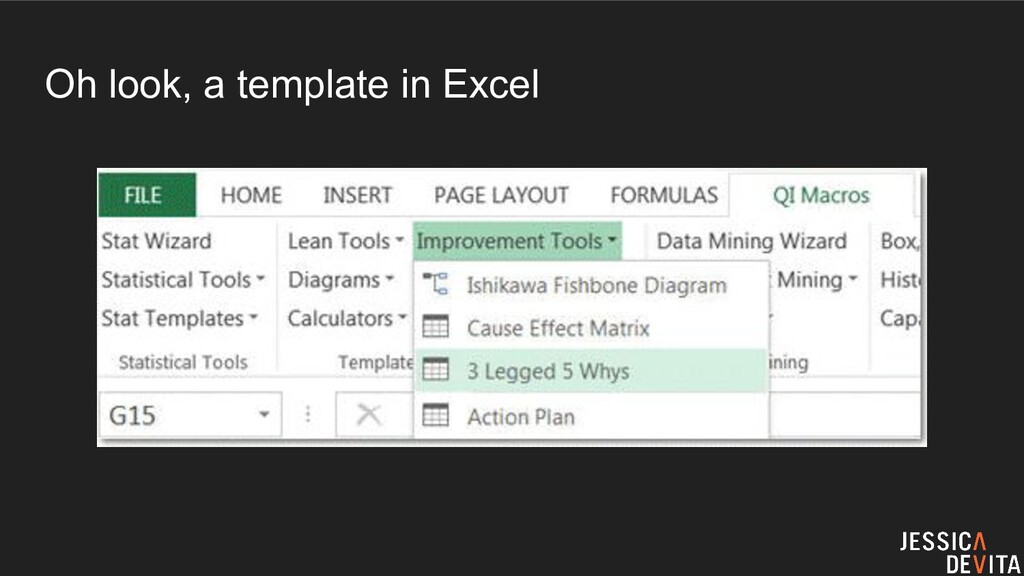The image size is (1024, 576).
Task: Click the formula bar three-dot handle
Action: coord(308,415)
